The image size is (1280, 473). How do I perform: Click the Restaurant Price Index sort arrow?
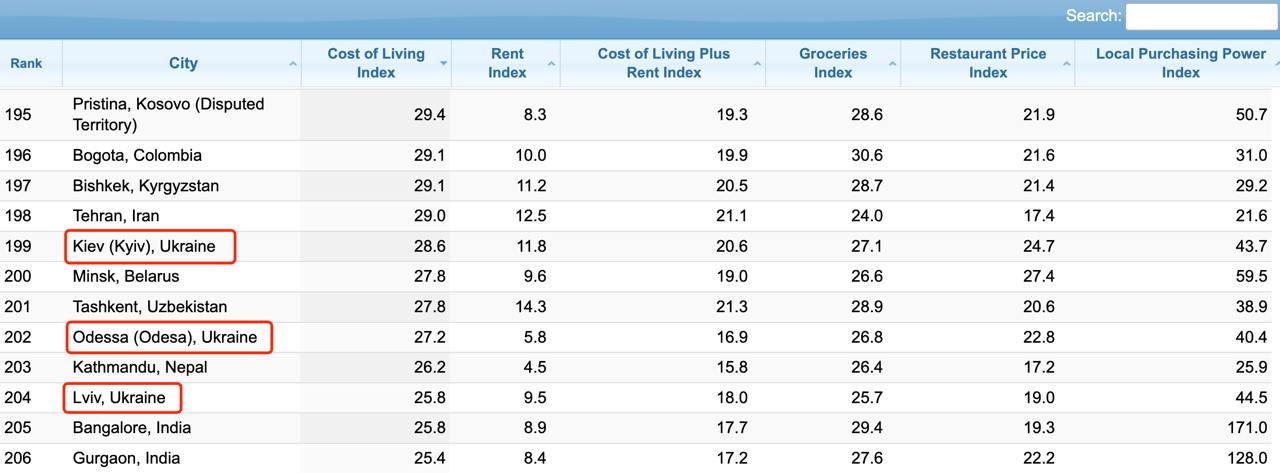(x=1066, y=64)
